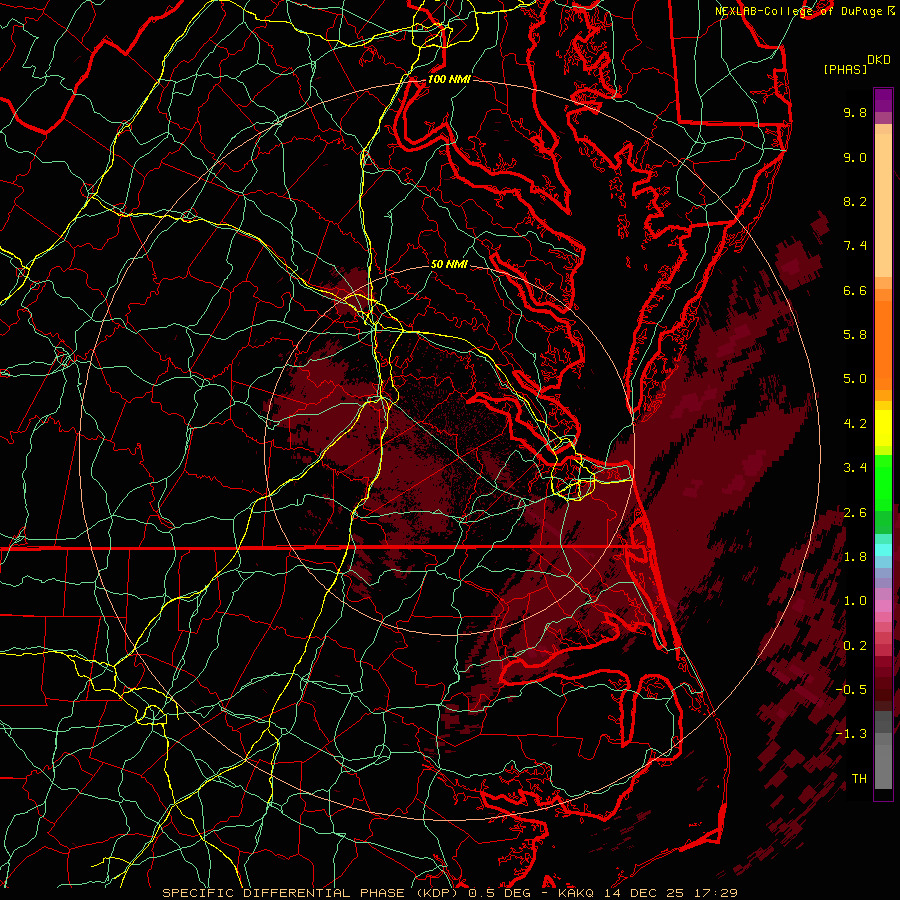Click the 4.2 scale value
This screenshot has width=900, height=900.
coord(855,424)
